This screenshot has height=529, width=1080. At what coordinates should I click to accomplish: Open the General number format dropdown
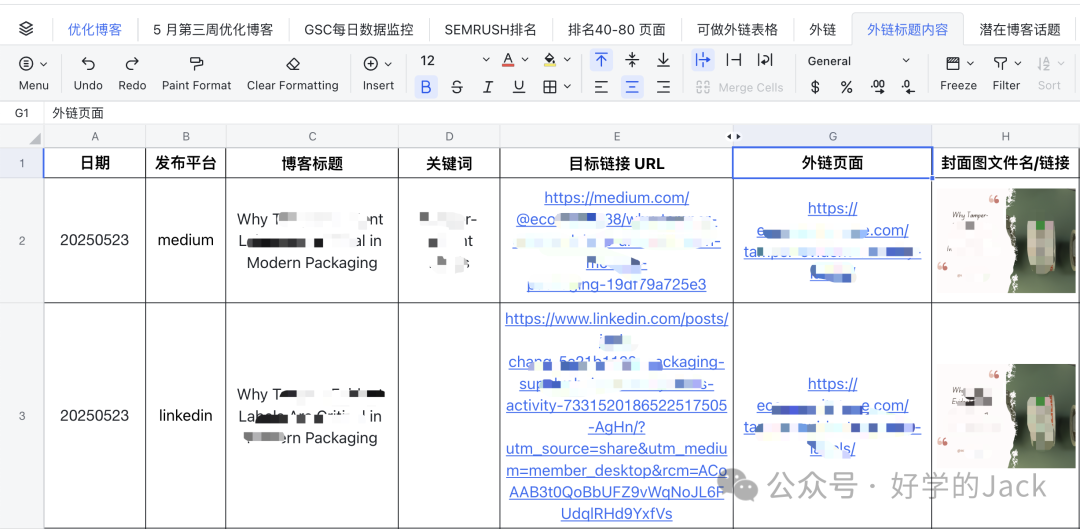click(859, 61)
